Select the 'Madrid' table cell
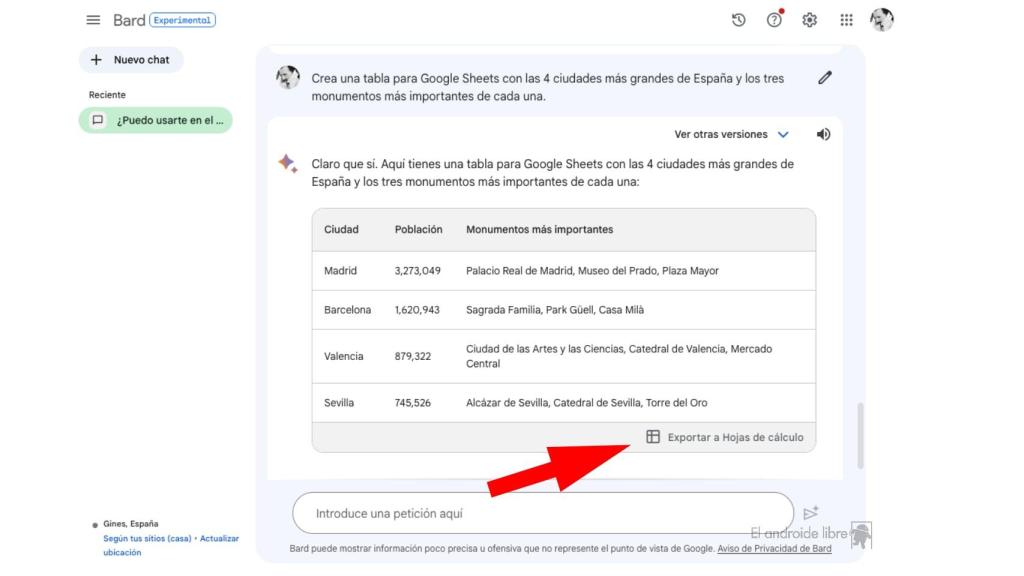 click(340, 270)
